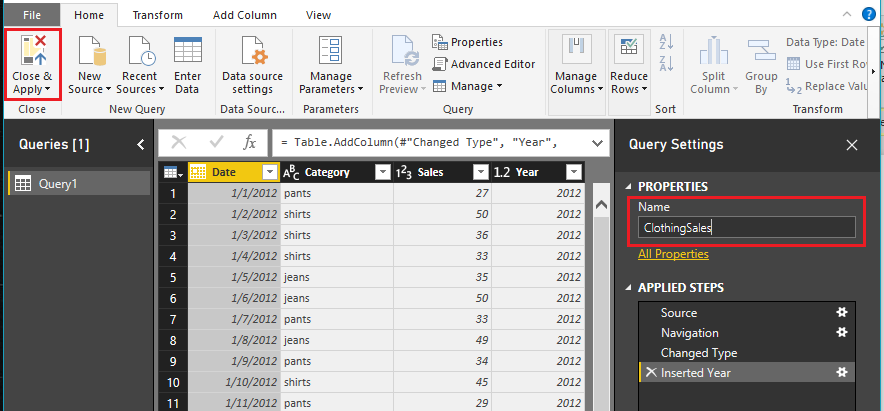Image resolution: width=884 pixels, height=411 pixels.
Task: Sort ascending A to Z
Action: (666, 42)
